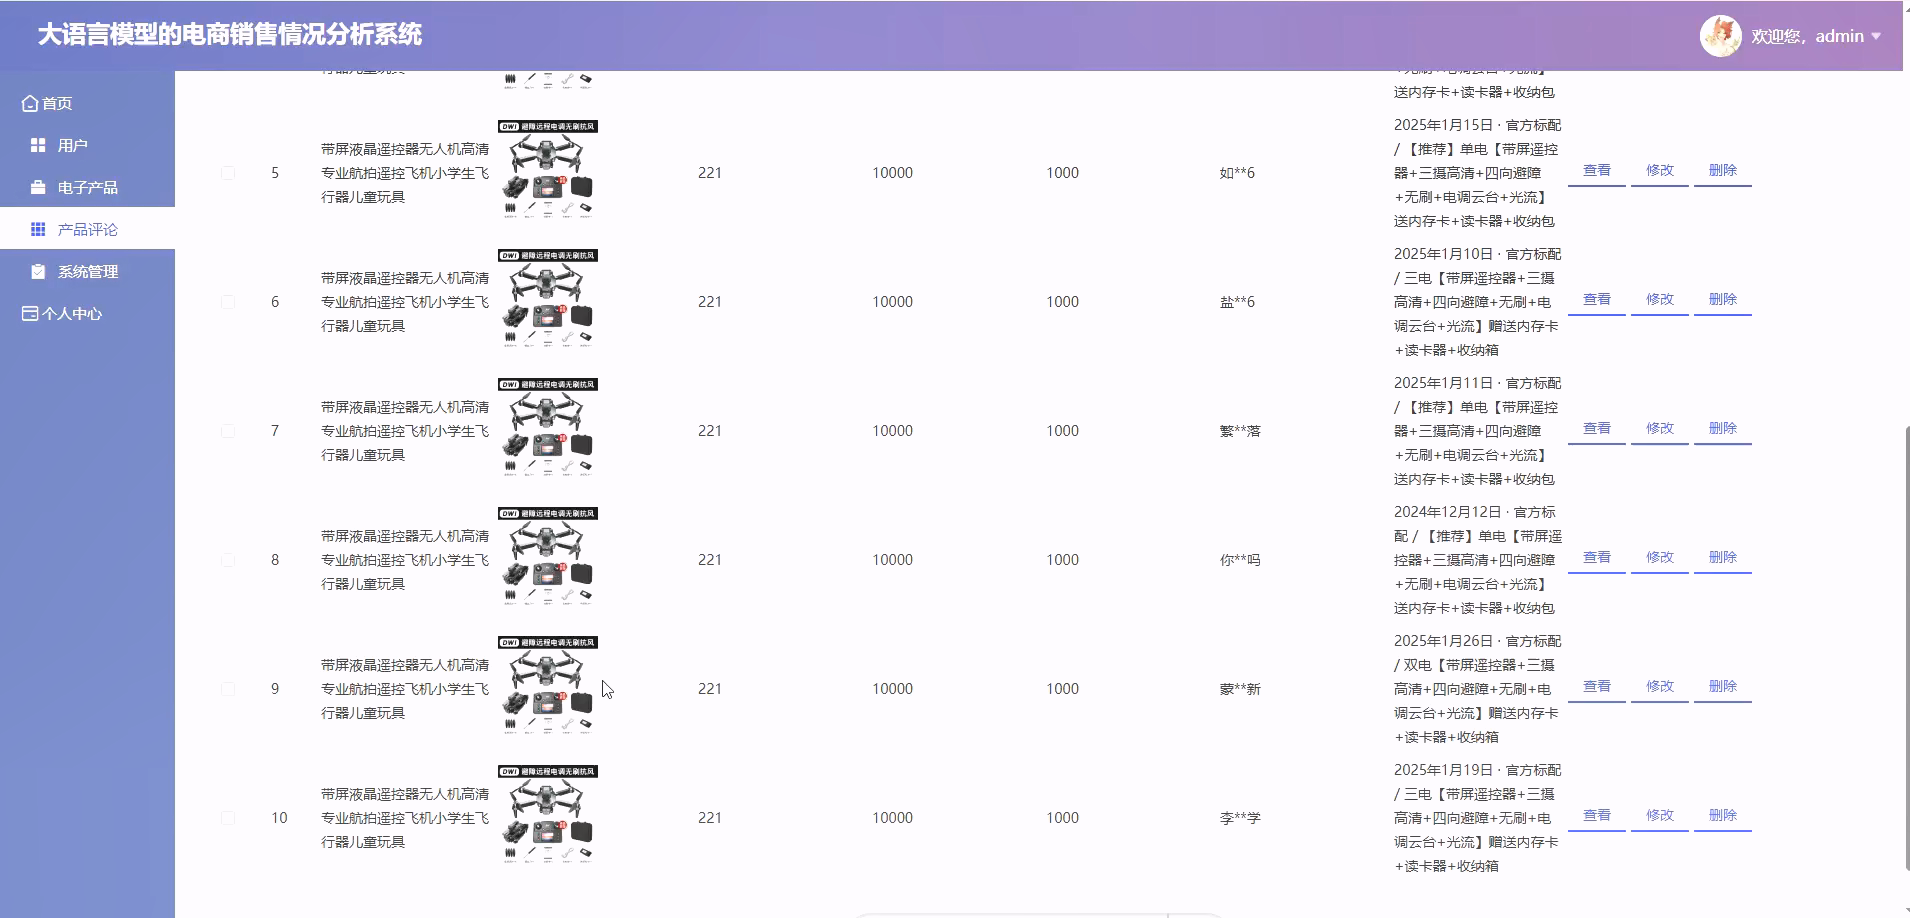Click 修改 for reviewer 如**6
The height and width of the screenshot is (918, 1910).
pyautogui.click(x=1660, y=171)
